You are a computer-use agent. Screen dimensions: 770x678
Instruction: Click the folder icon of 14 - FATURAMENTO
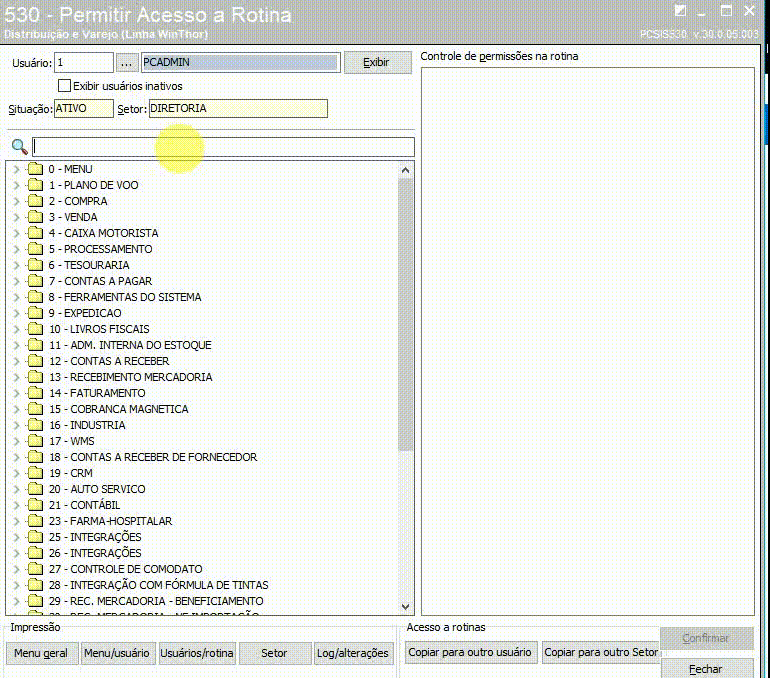[35, 393]
